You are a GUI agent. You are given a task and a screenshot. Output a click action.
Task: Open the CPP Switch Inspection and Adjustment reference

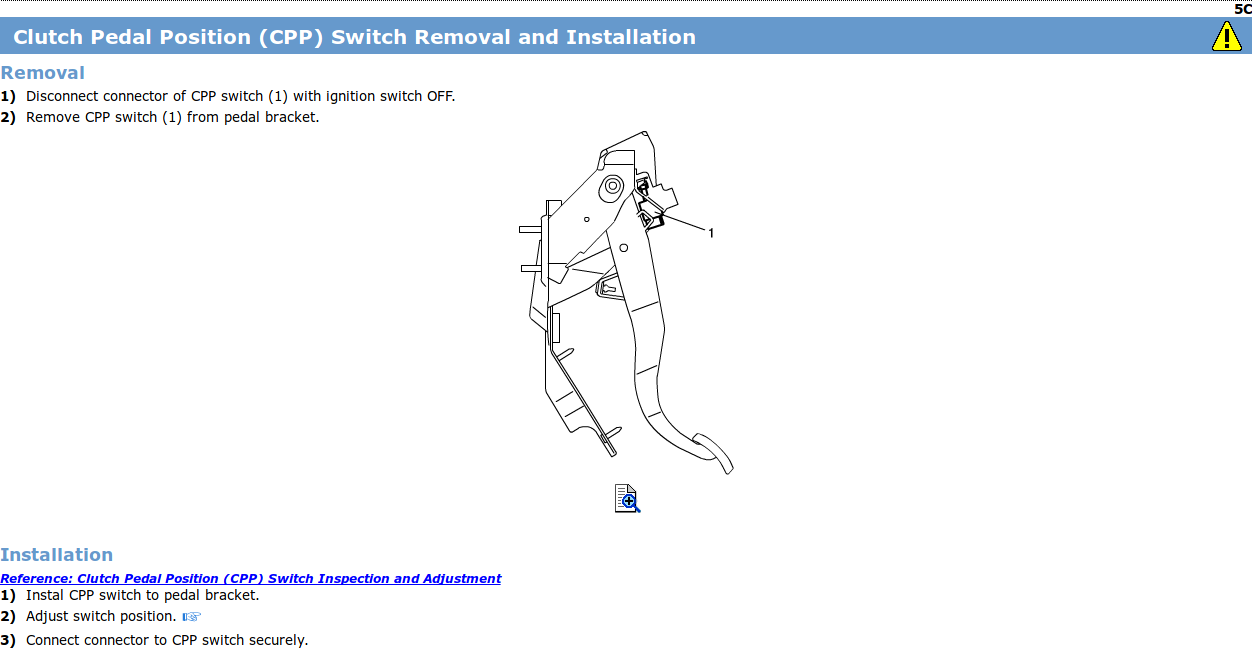(250, 578)
